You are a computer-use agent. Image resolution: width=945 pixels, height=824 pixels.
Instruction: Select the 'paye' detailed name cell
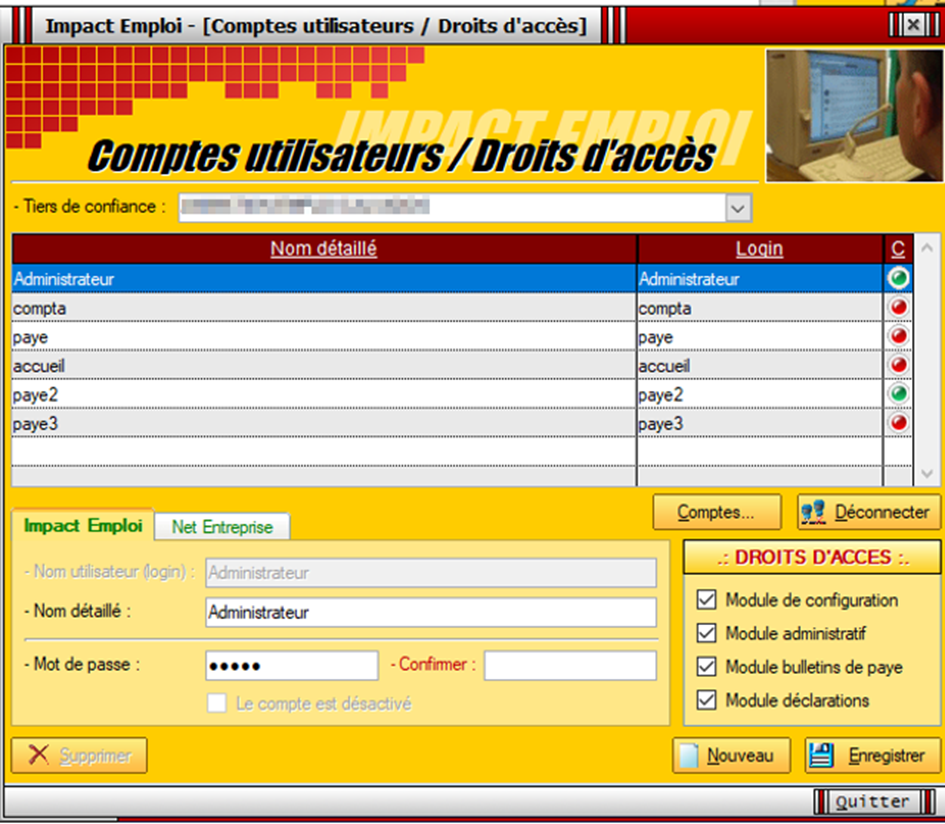pos(324,337)
